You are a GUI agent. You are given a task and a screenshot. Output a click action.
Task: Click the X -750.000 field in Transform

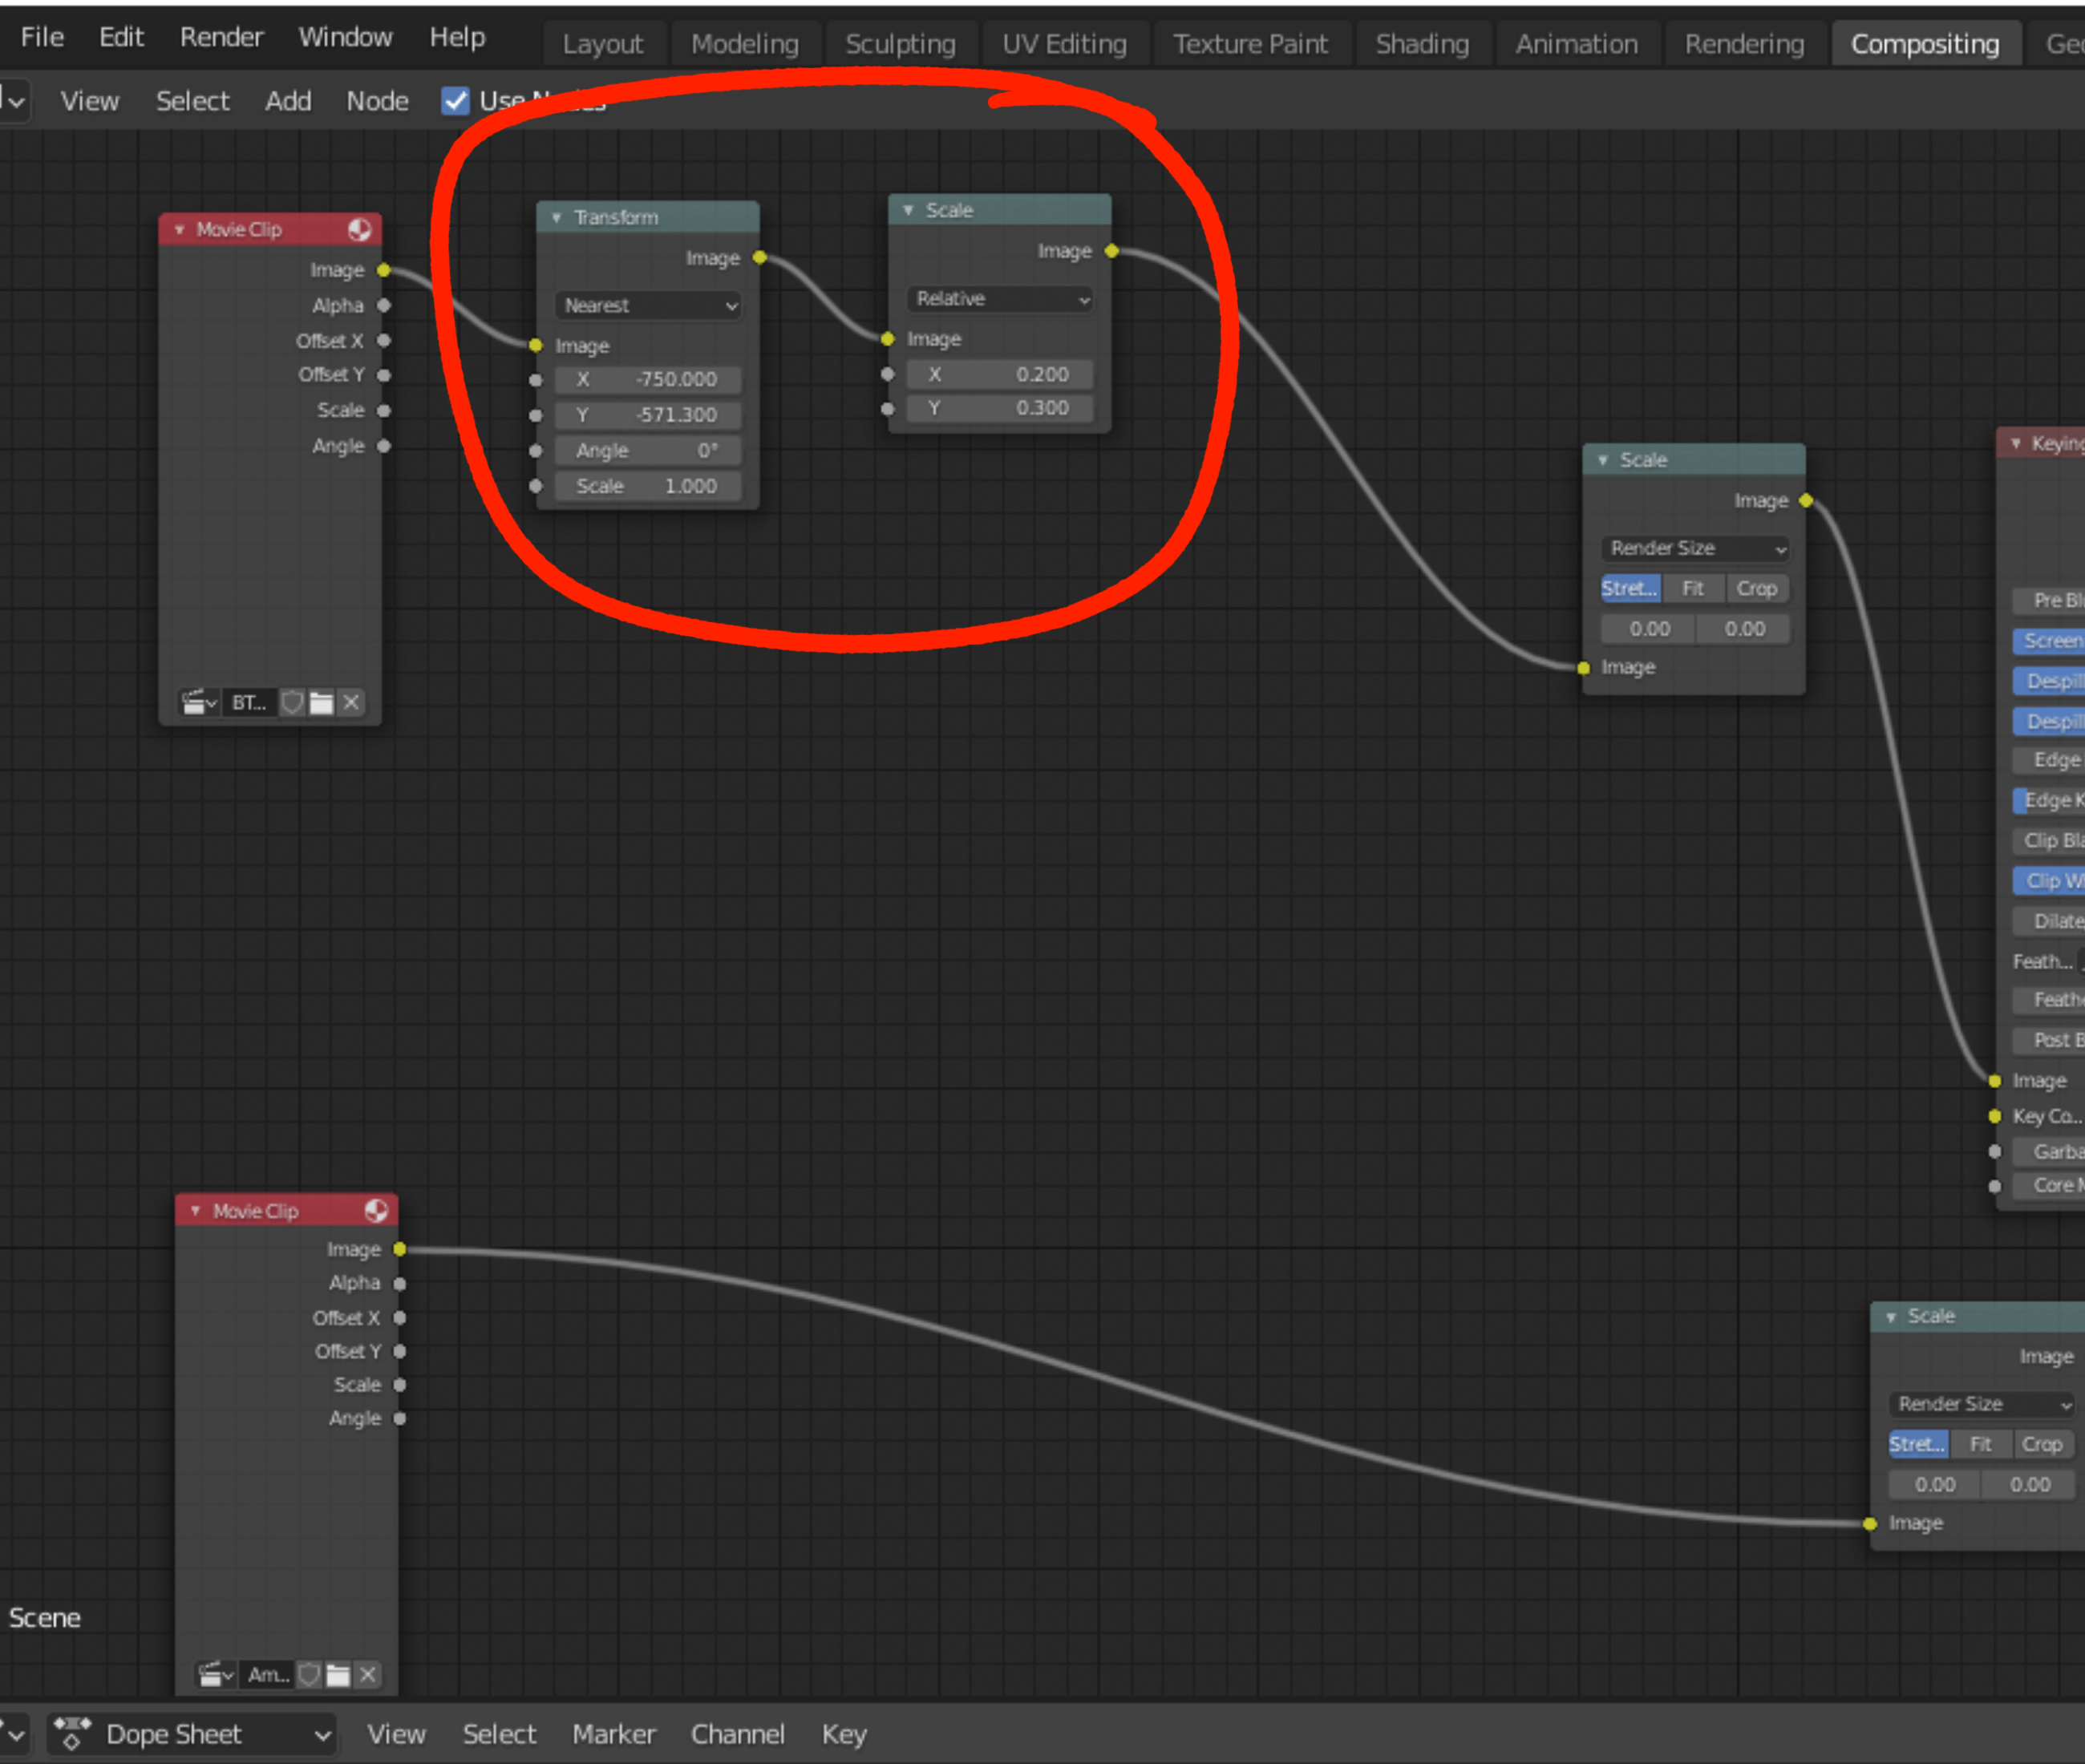coord(648,380)
